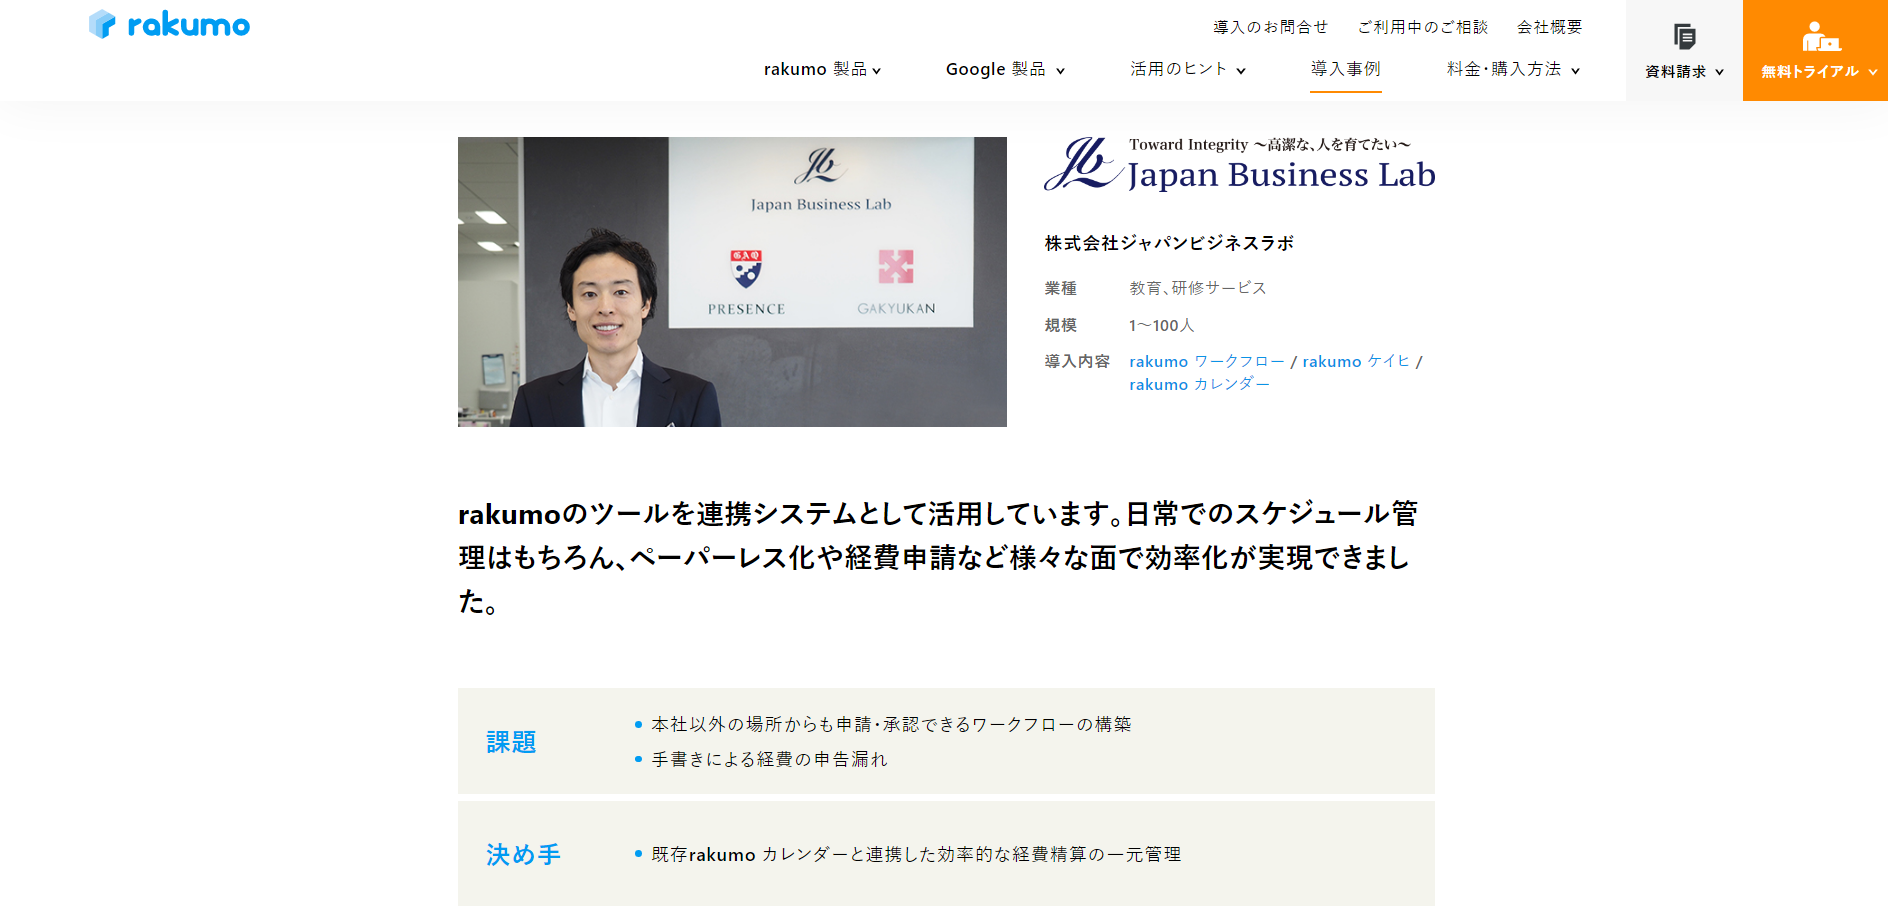Click the 資料請求 button label

pos(1675,71)
